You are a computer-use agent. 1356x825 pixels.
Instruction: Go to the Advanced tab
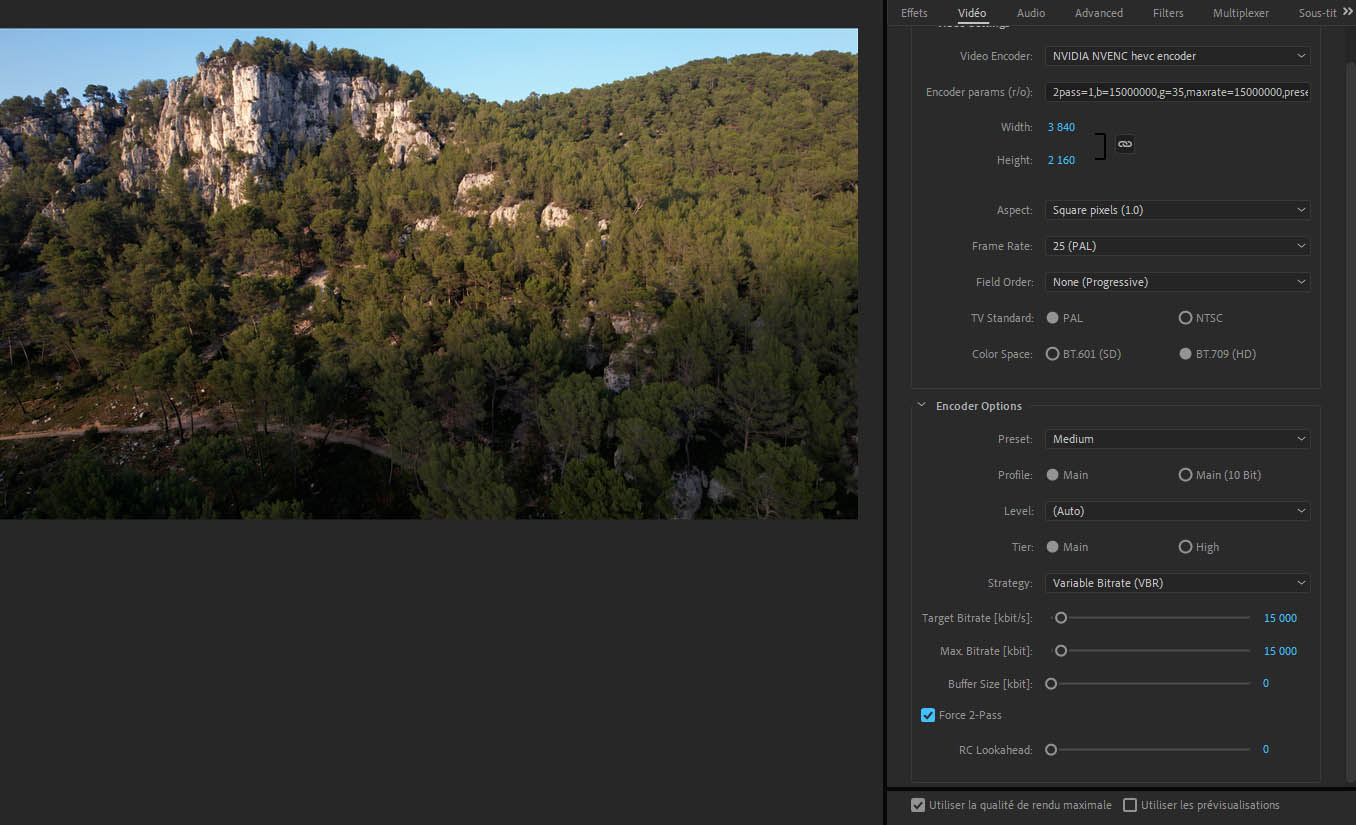pyautogui.click(x=1099, y=13)
